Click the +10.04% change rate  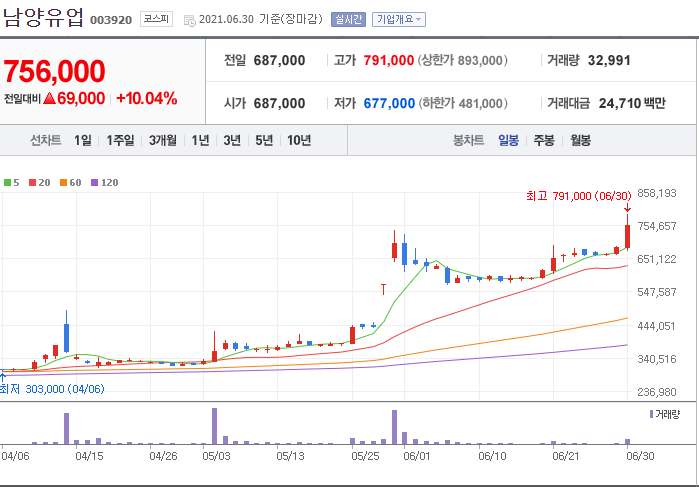147,98
